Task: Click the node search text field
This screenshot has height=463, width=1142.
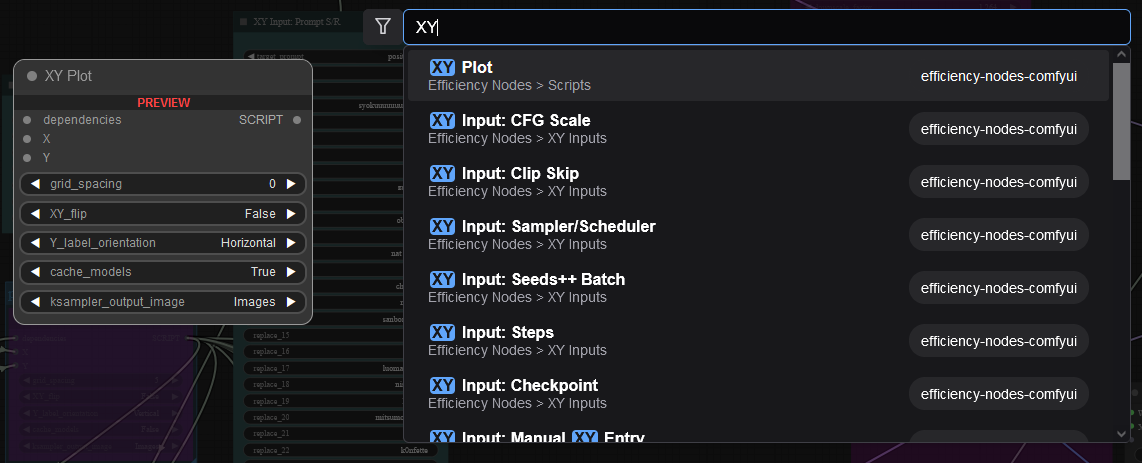Action: point(767,28)
